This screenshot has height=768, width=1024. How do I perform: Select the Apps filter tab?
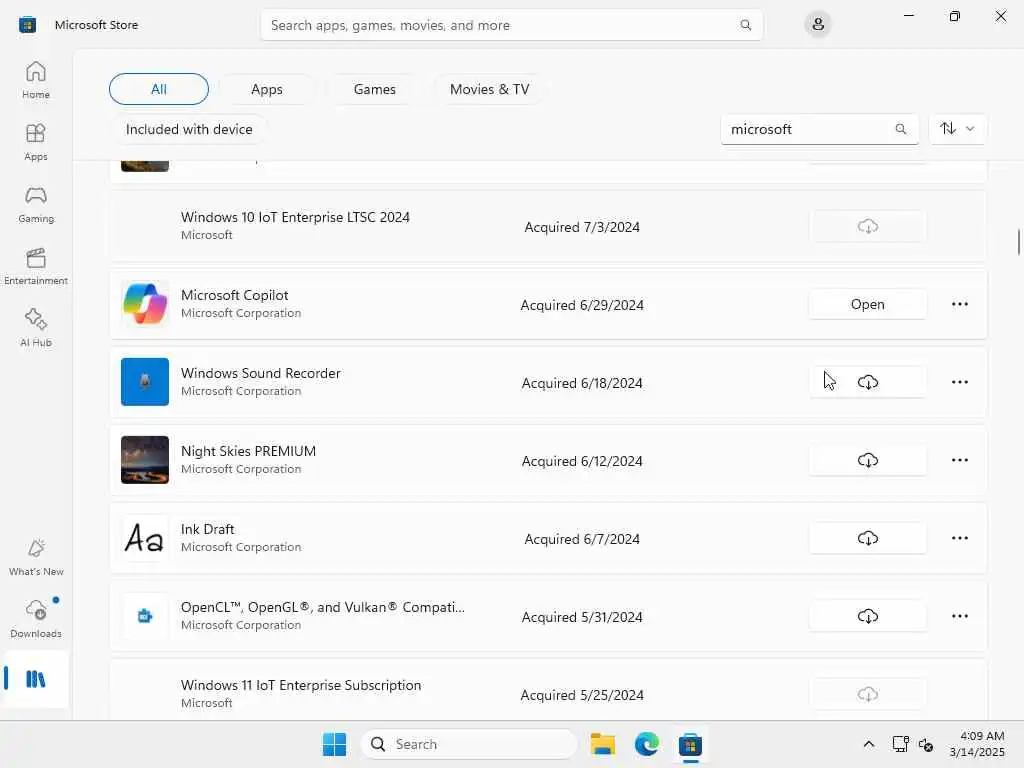[x=266, y=89]
